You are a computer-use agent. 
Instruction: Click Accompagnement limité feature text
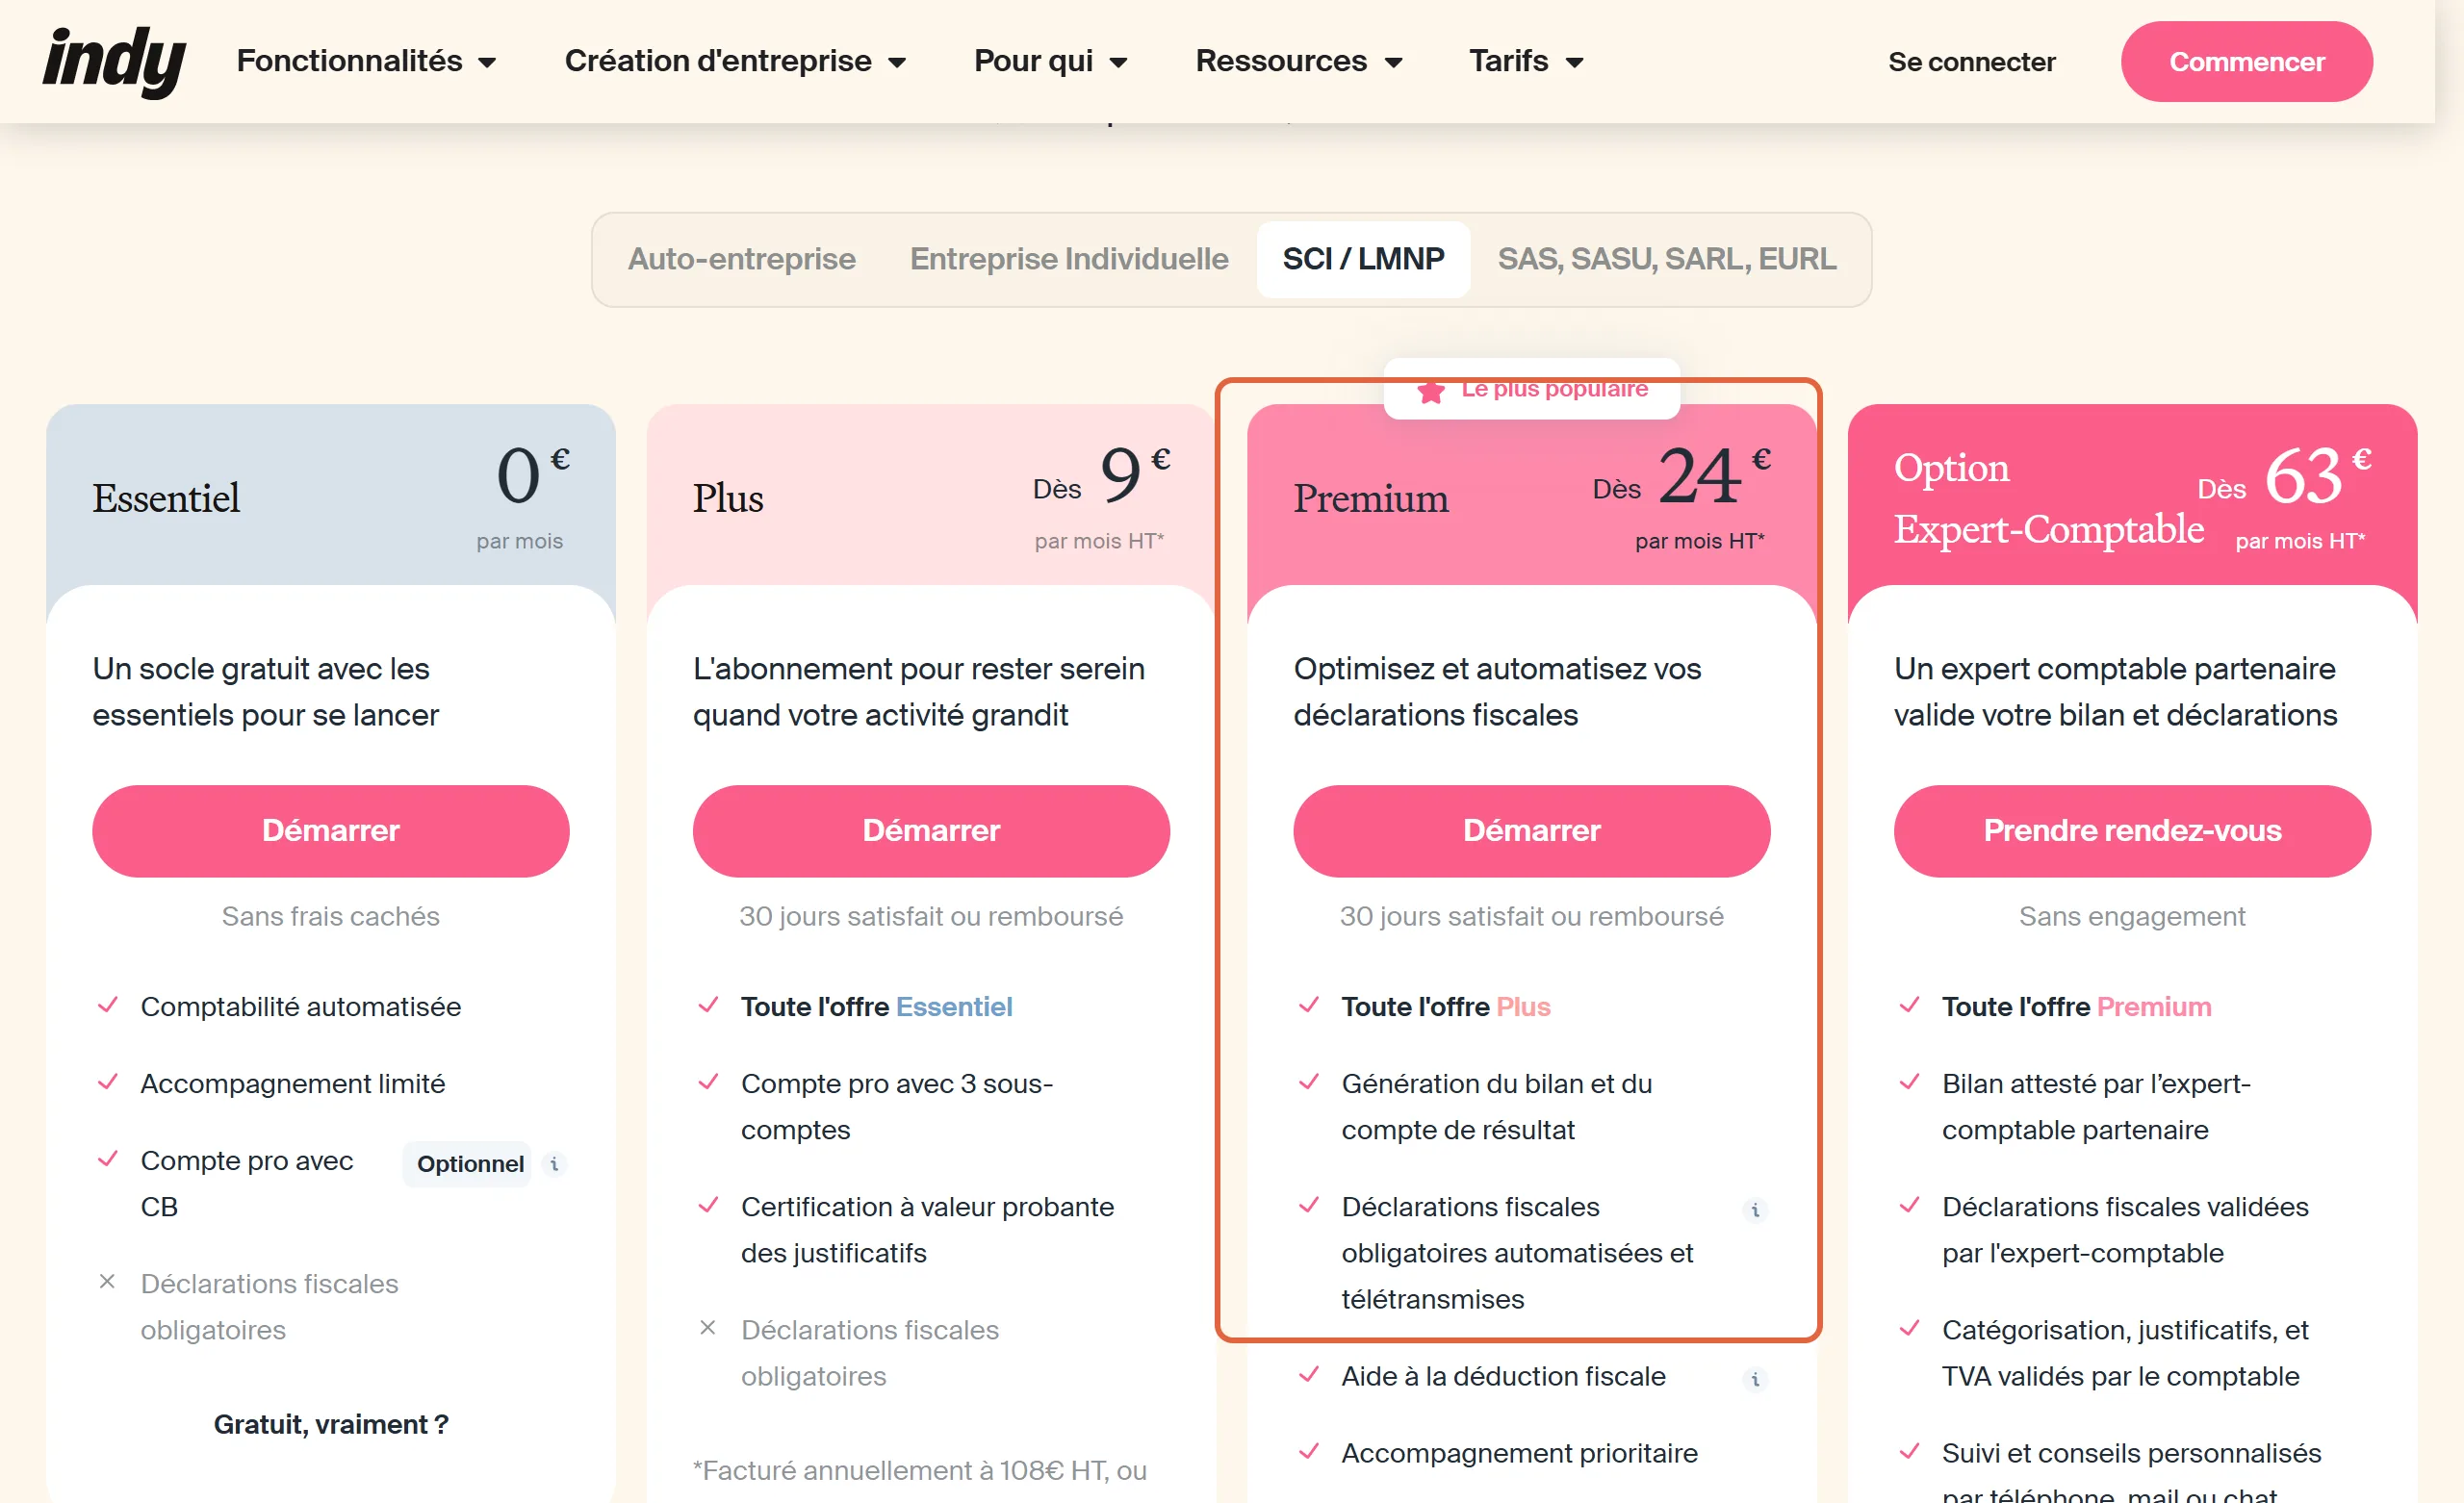[x=293, y=1084]
